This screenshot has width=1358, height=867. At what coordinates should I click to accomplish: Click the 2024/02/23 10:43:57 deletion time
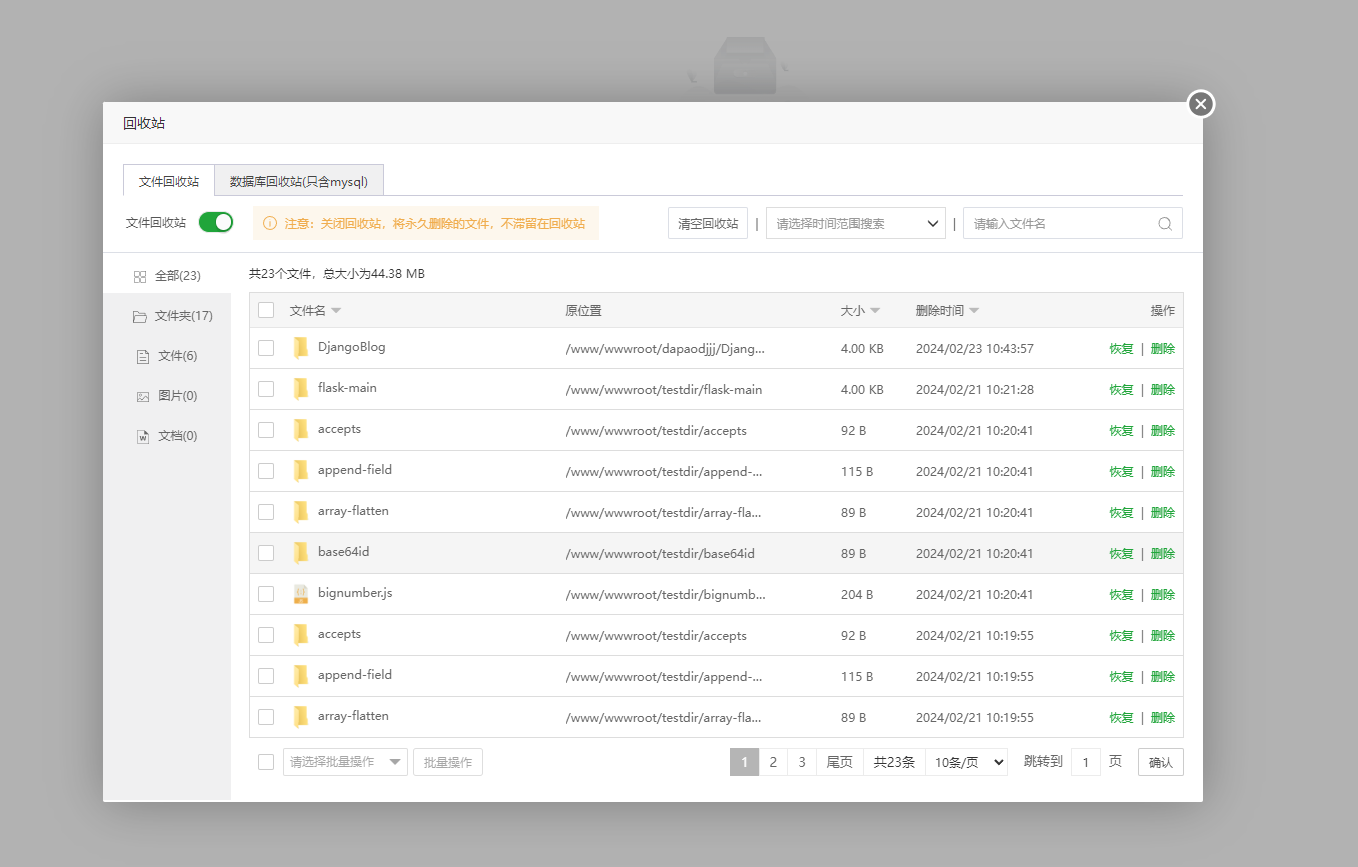coord(975,349)
